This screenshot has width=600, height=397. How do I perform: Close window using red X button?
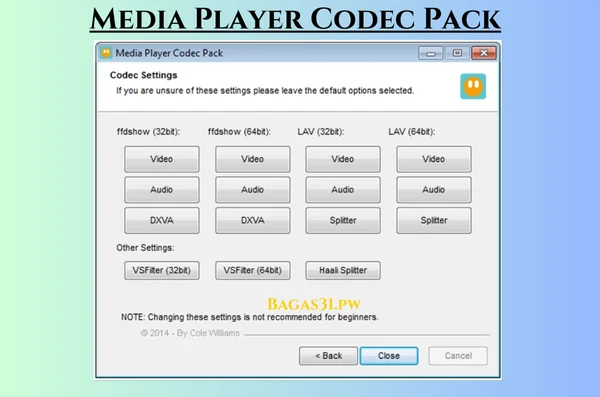click(x=484, y=53)
